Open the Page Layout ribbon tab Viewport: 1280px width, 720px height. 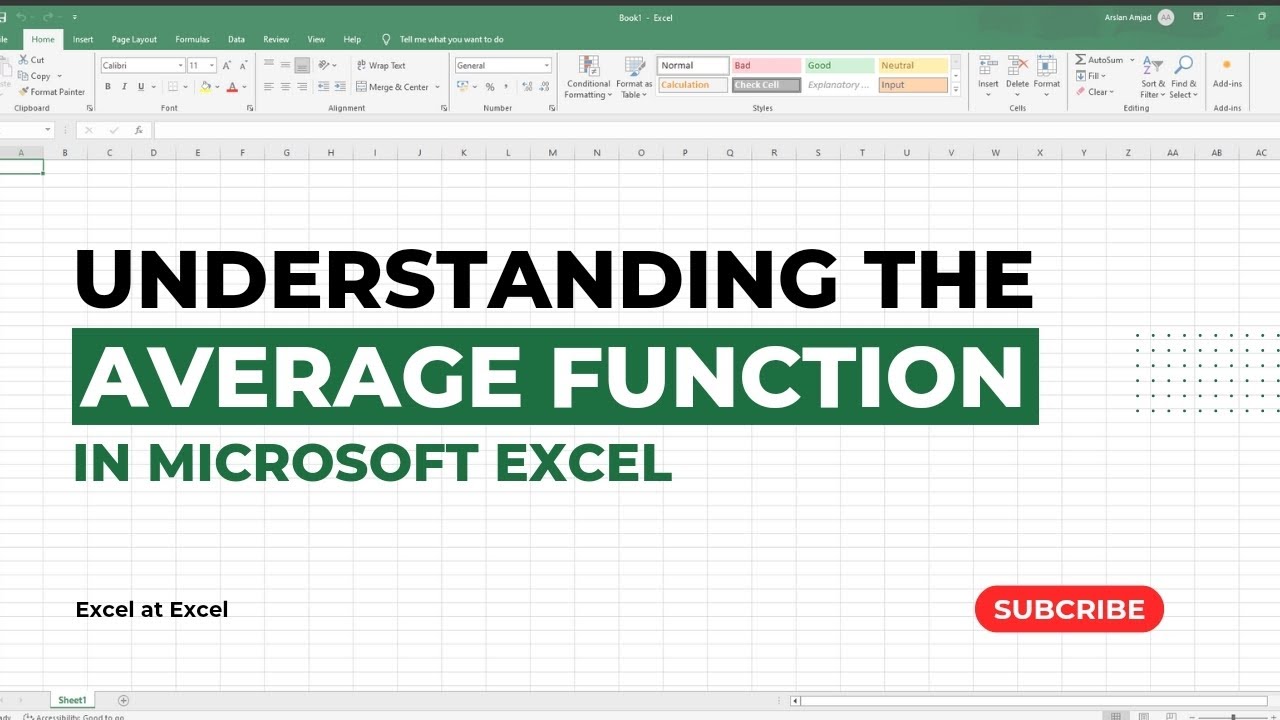coord(134,39)
